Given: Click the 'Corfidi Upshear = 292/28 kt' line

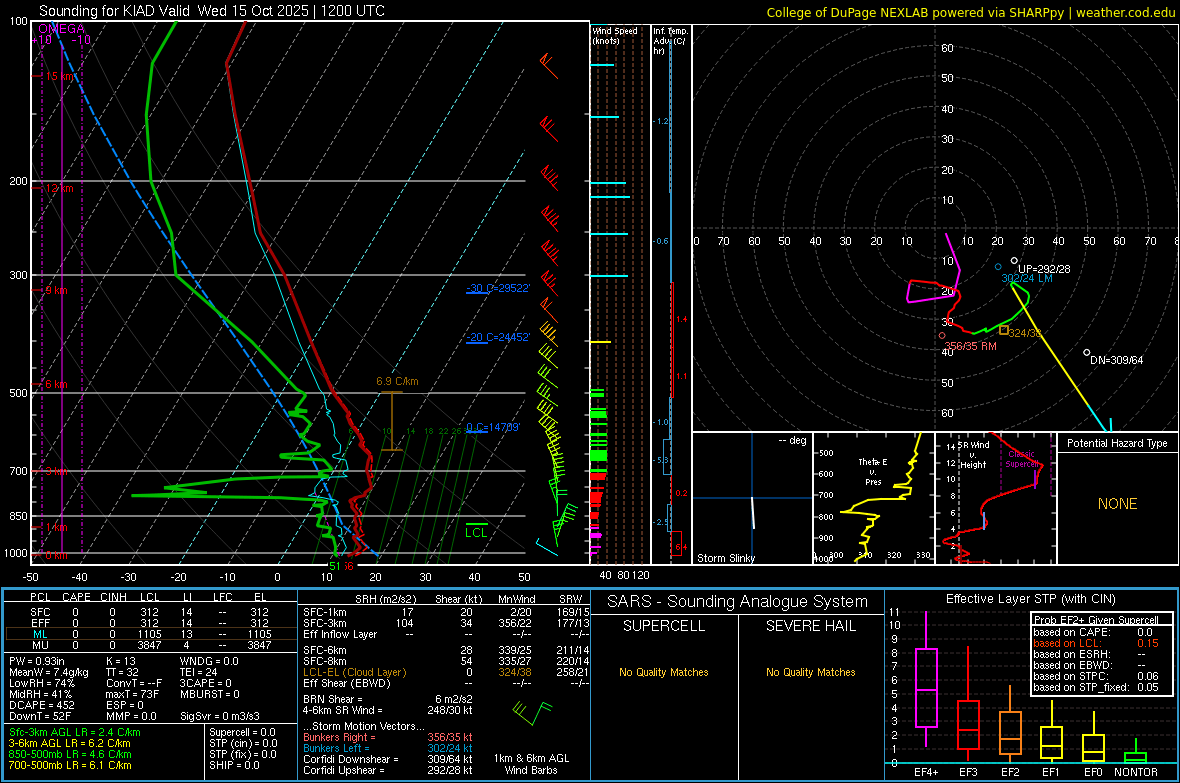Looking at the screenshot, I should pyautogui.click(x=388, y=770).
